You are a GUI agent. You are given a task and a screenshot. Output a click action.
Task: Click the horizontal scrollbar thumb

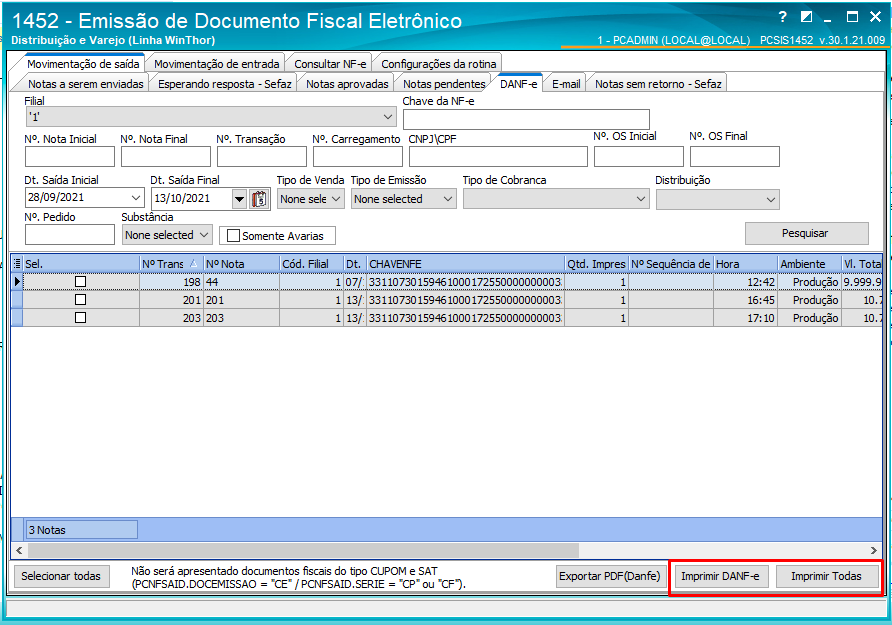point(303,550)
